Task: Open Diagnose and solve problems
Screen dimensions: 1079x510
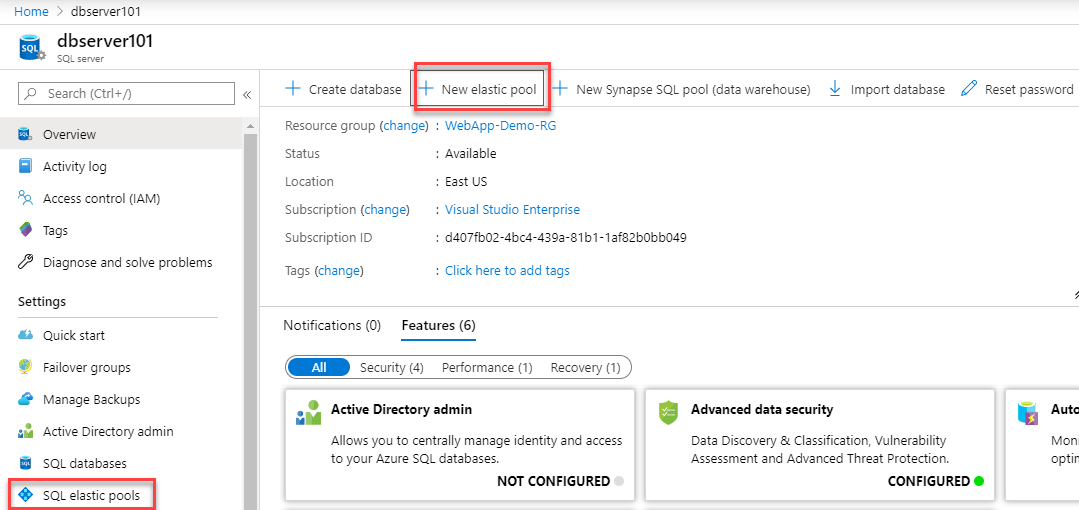Action: coord(127,262)
